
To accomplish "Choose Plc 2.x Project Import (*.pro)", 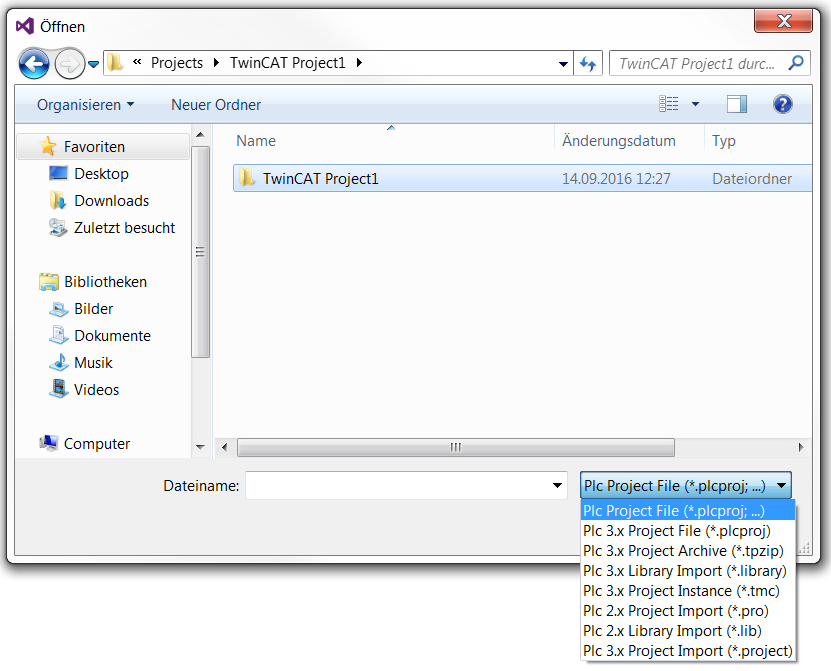I will tap(688, 611).
